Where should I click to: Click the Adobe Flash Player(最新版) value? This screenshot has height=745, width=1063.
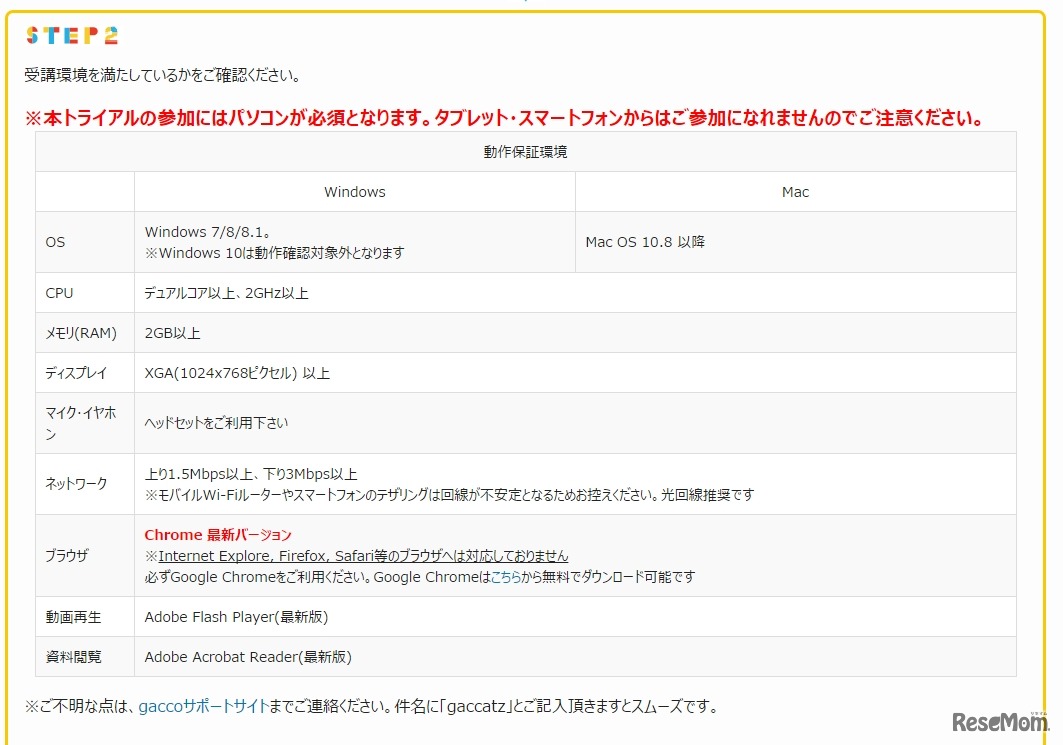(236, 617)
